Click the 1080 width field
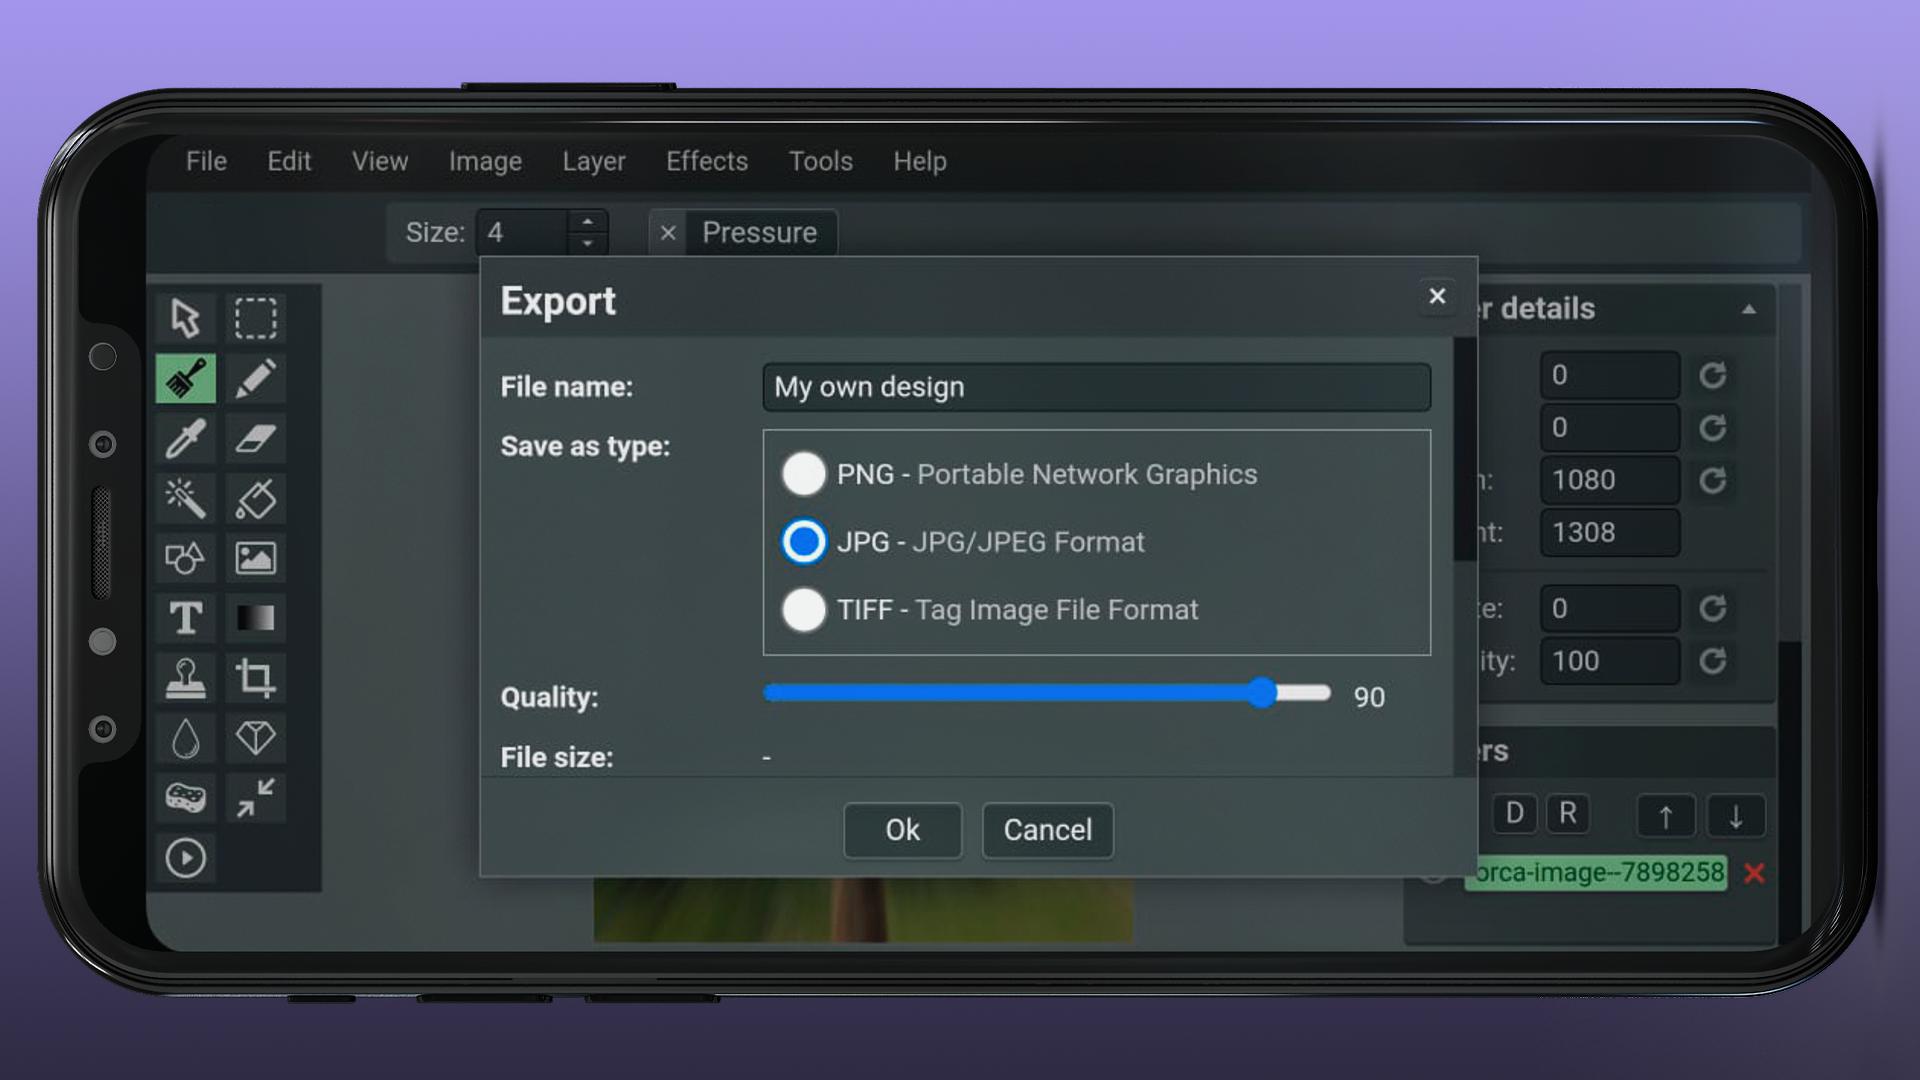This screenshot has width=1920, height=1080. [1609, 480]
